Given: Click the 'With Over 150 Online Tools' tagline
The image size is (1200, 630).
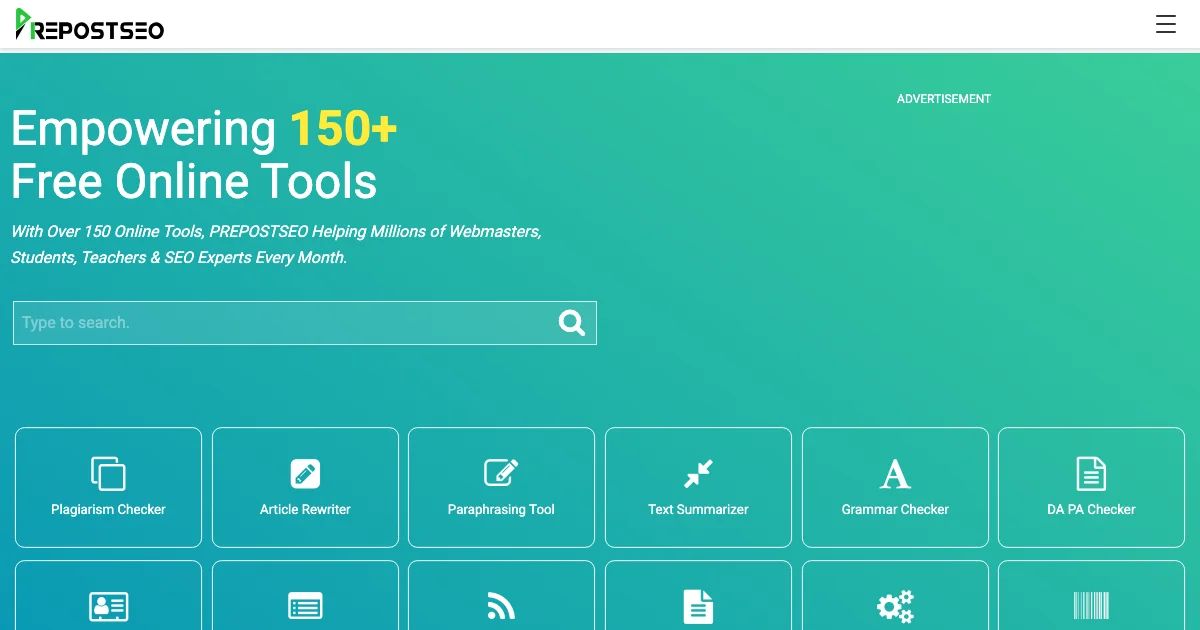Looking at the screenshot, I should (x=276, y=244).
